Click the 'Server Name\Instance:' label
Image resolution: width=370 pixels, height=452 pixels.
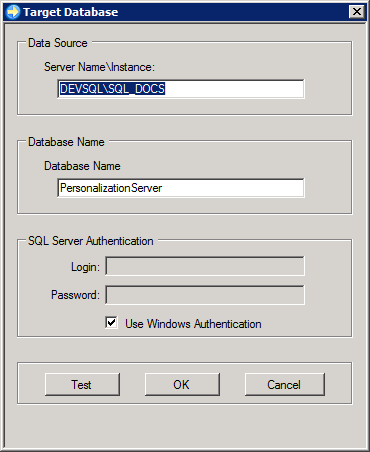[99, 67]
